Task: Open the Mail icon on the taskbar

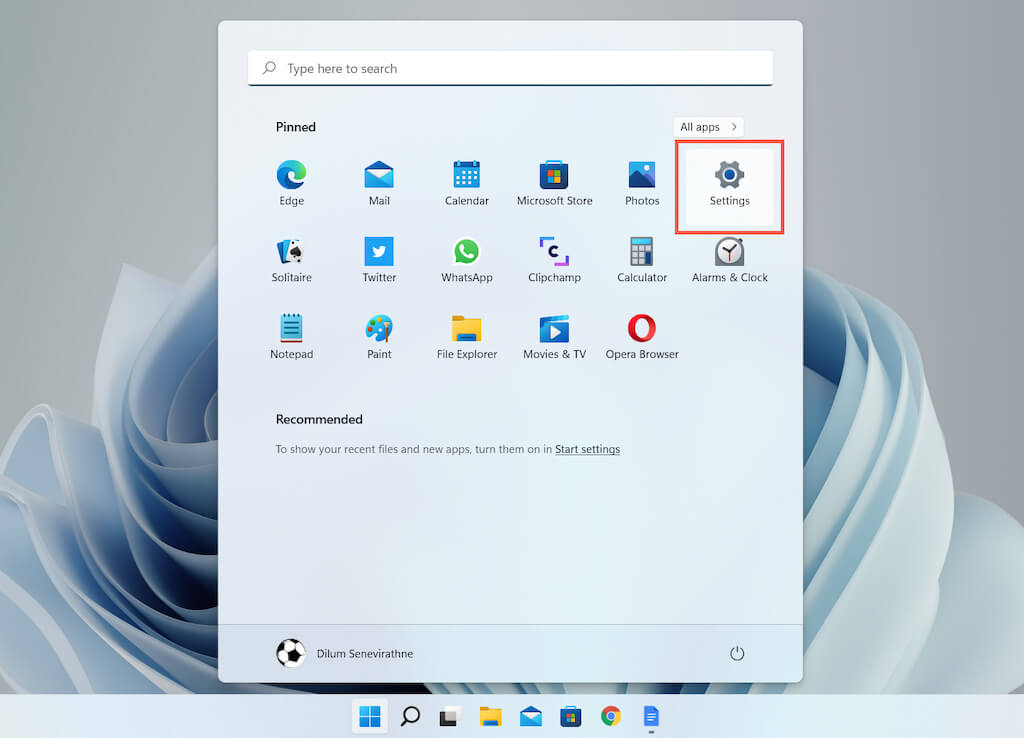Action: tap(530, 716)
